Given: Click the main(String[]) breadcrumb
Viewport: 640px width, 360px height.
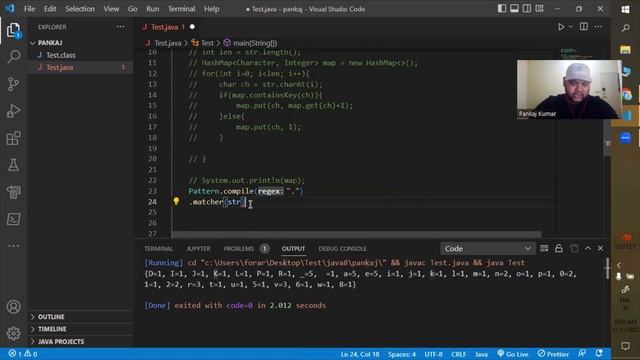Looking at the screenshot, I should (x=250, y=43).
